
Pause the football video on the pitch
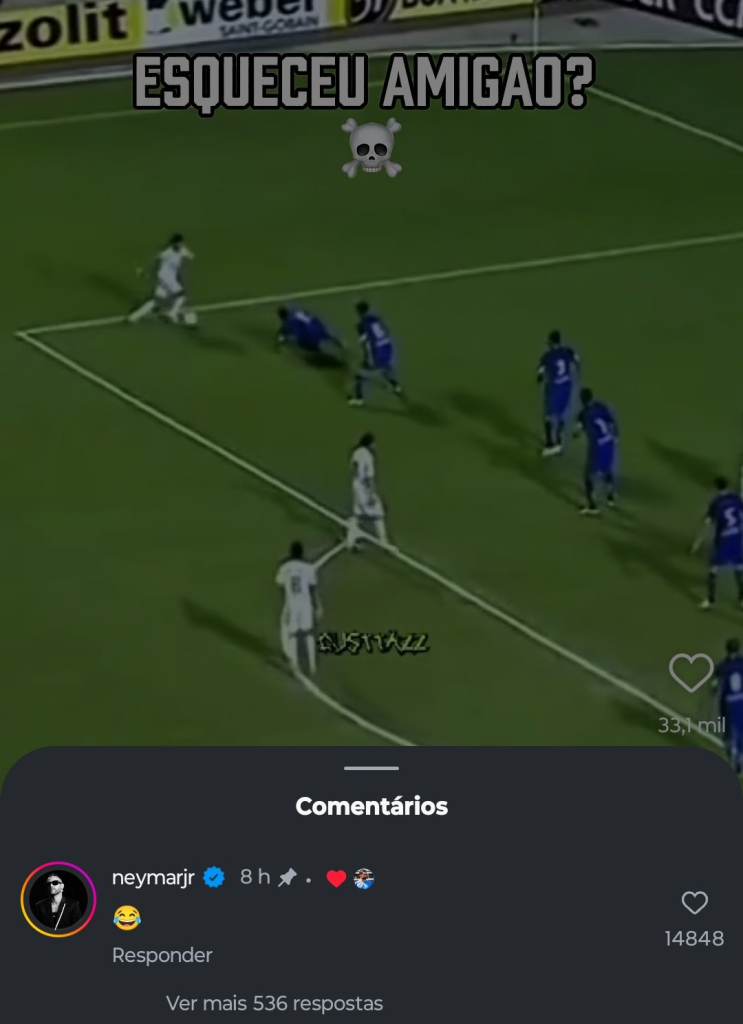(372, 418)
